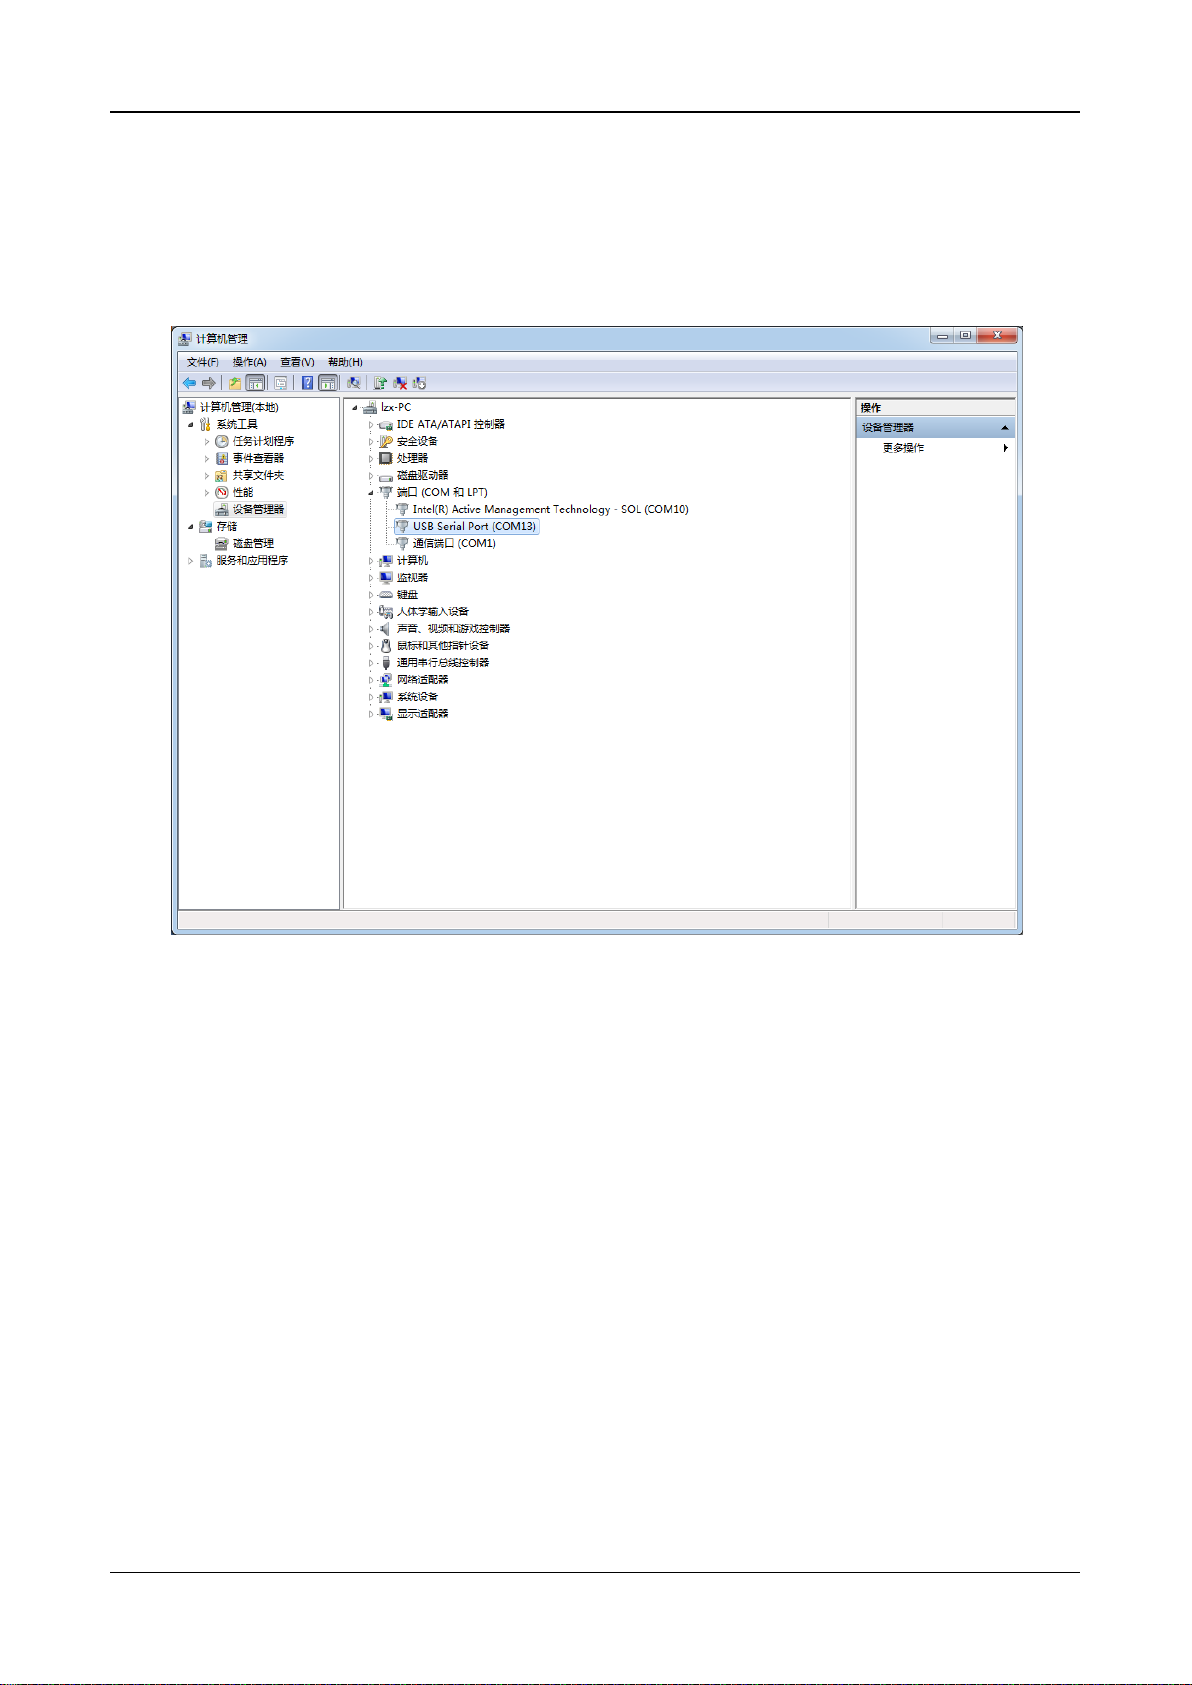Select the 任务计划程序 clock icon
The height and width of the screenshot is (1685, 1192).
pyautogui.click(x=222, y=441)
